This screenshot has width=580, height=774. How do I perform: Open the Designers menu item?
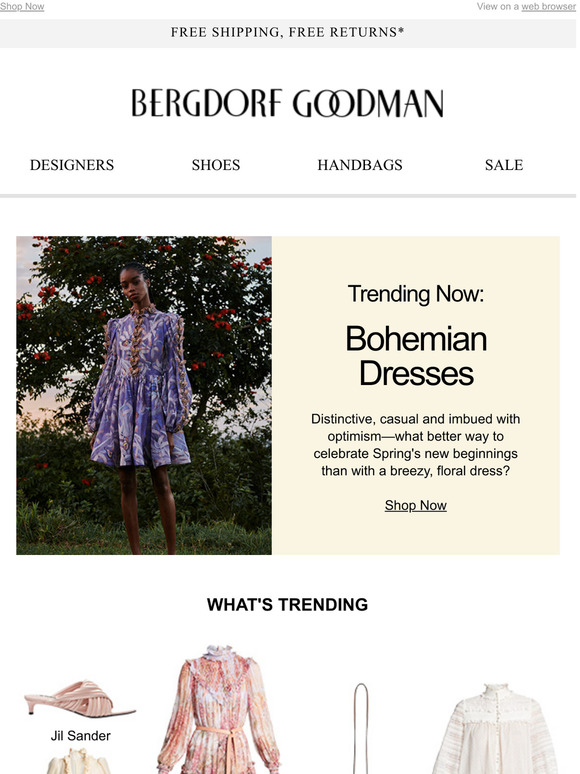tap(72, 165)
